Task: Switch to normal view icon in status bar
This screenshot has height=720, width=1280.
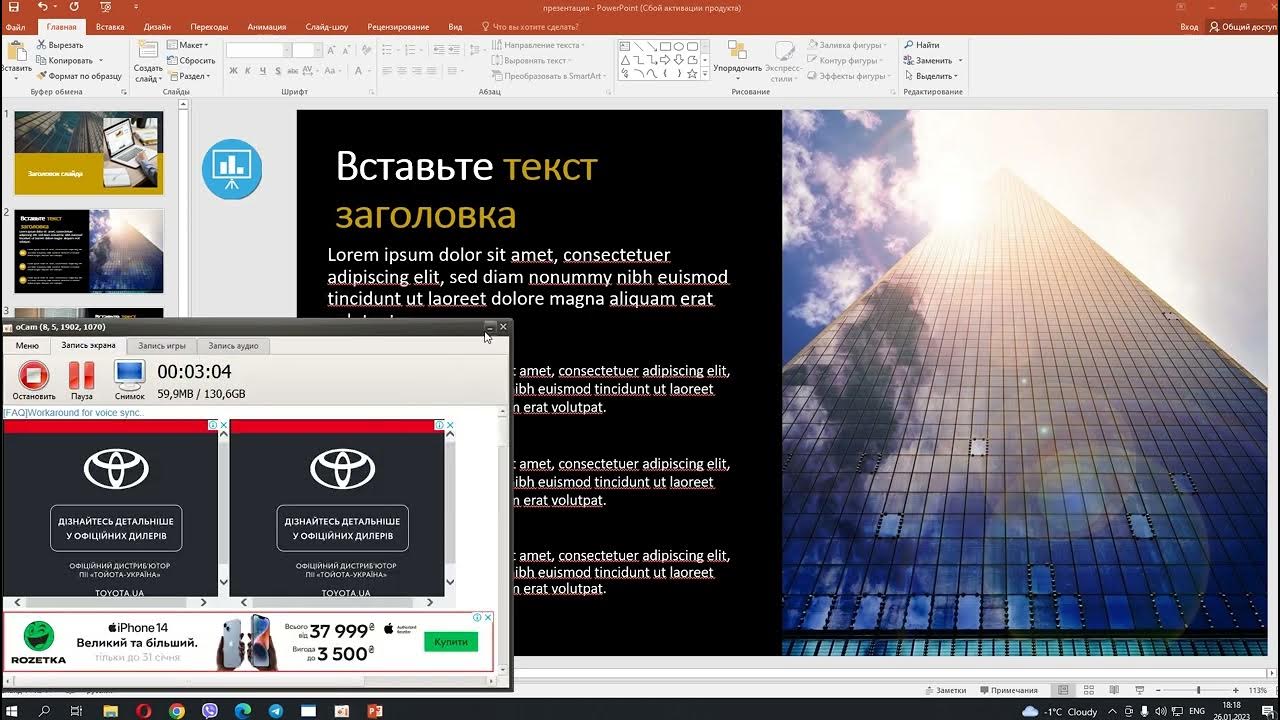Action: (1063, 690)
